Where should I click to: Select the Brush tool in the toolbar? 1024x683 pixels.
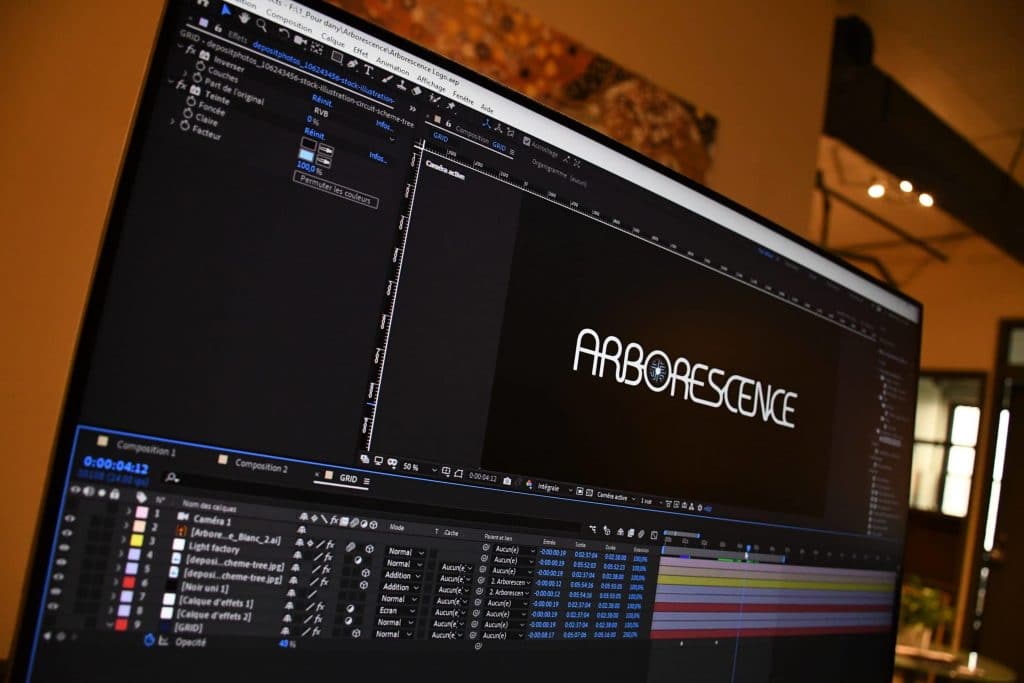[x=385, y=78]
